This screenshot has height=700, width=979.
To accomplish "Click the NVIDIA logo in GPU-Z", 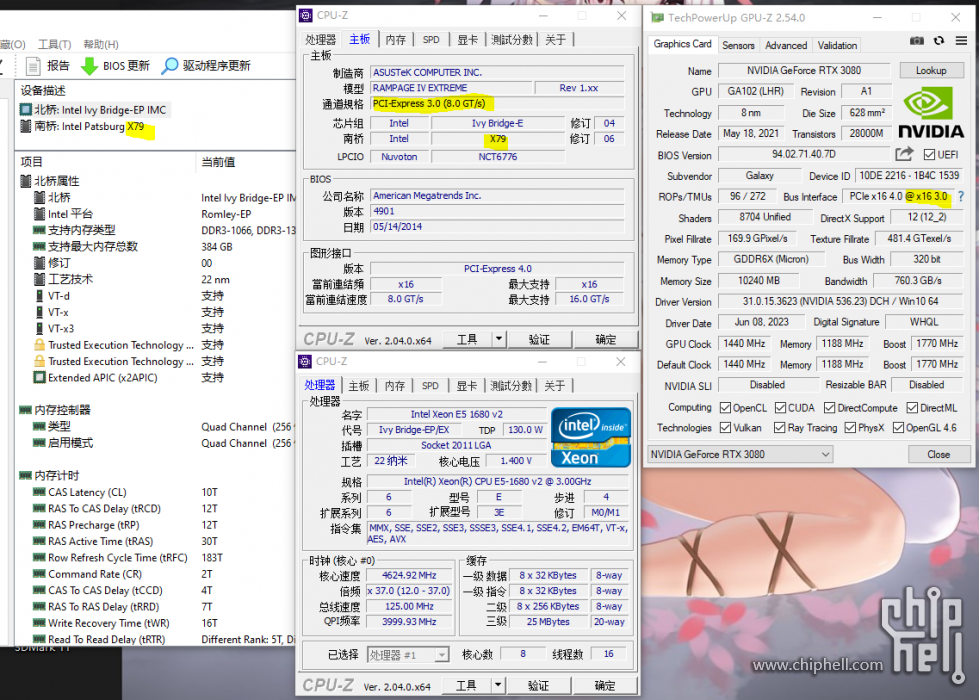I will click(x=931, y=113).
